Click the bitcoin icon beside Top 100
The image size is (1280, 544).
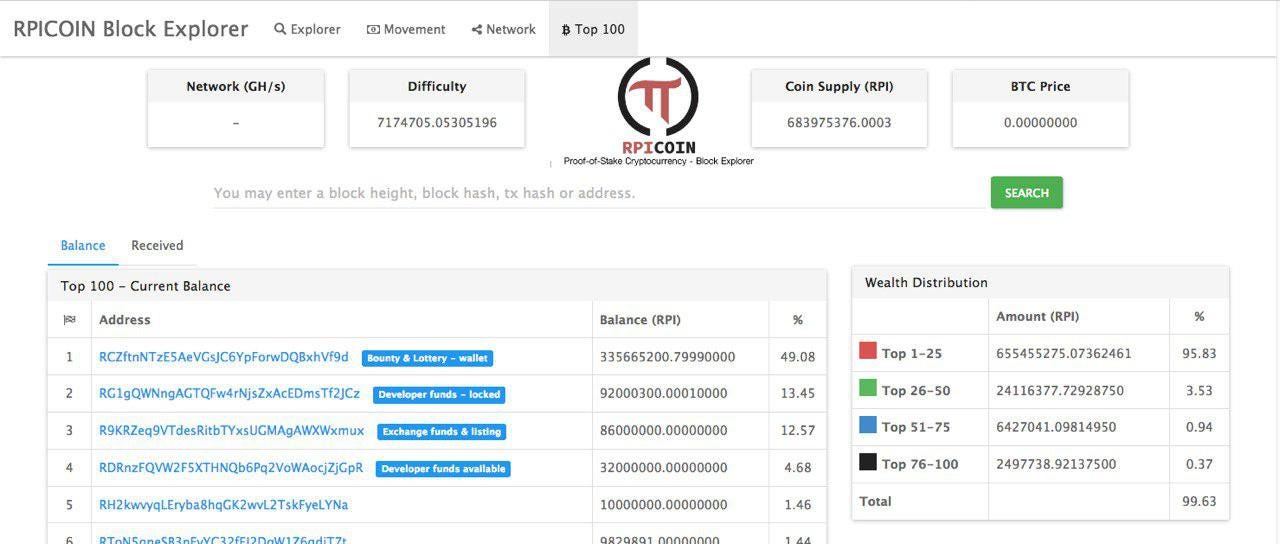tap(566, 30)
